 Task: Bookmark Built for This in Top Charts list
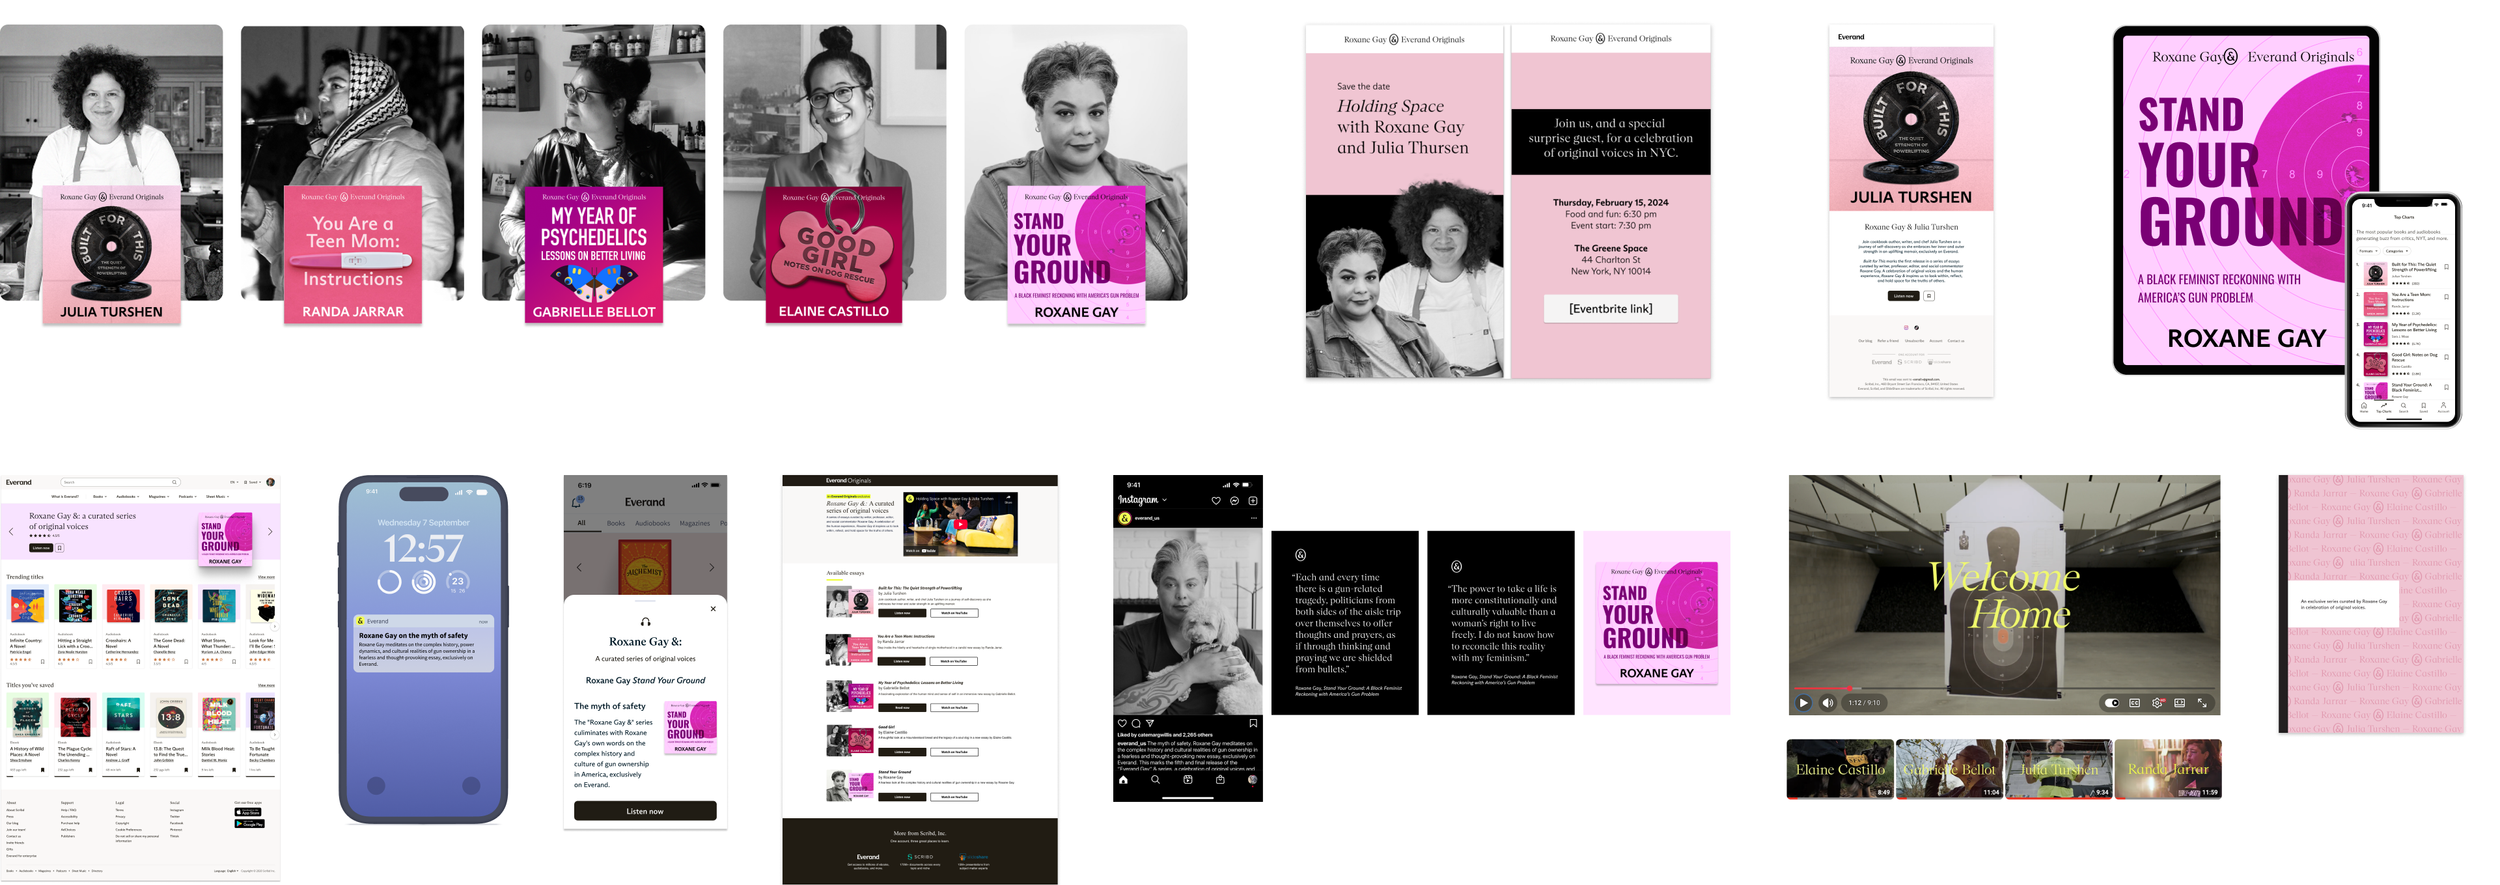tap(2447, 267)
